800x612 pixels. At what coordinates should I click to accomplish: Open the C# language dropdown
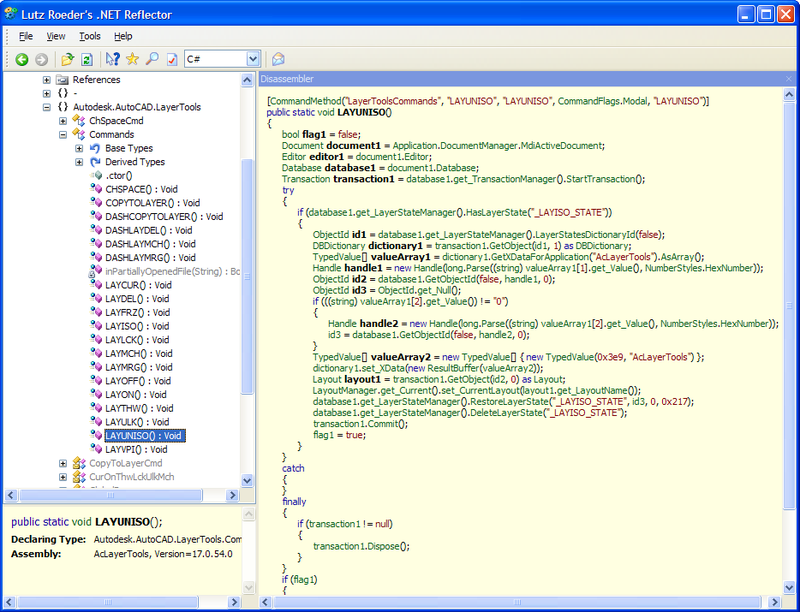[x=253, y=60]
